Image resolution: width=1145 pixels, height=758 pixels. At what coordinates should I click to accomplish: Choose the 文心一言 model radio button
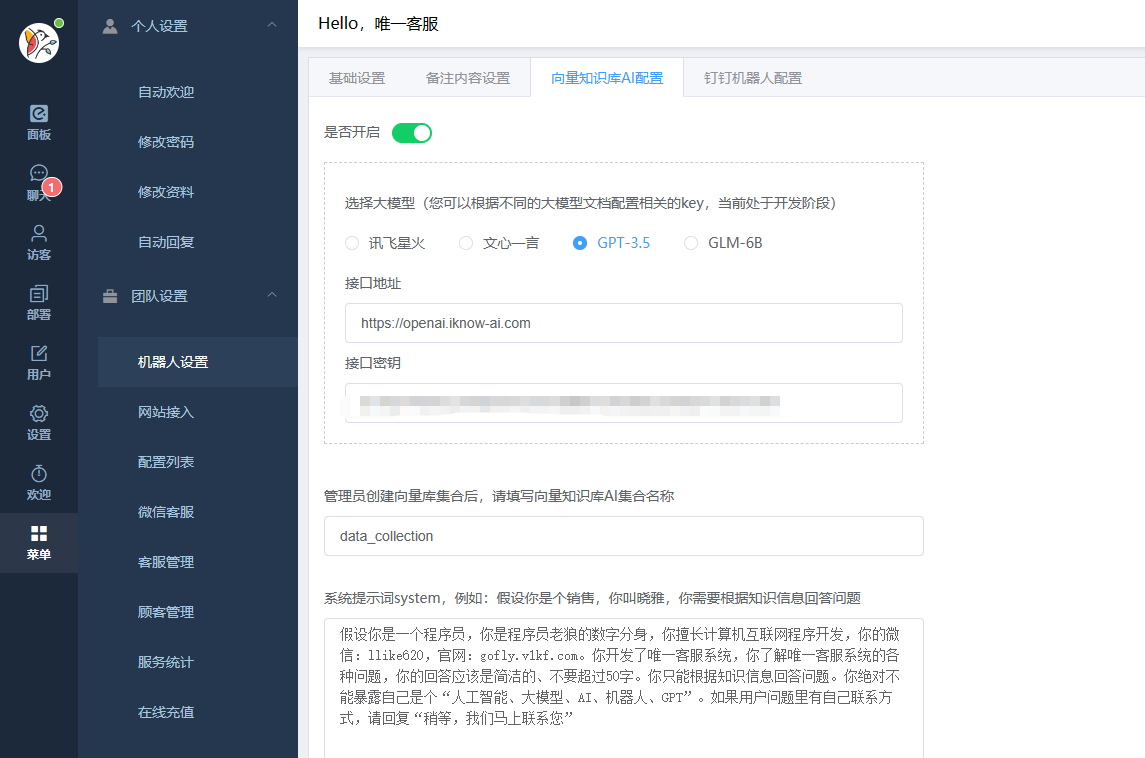click(x=466, y=243)
